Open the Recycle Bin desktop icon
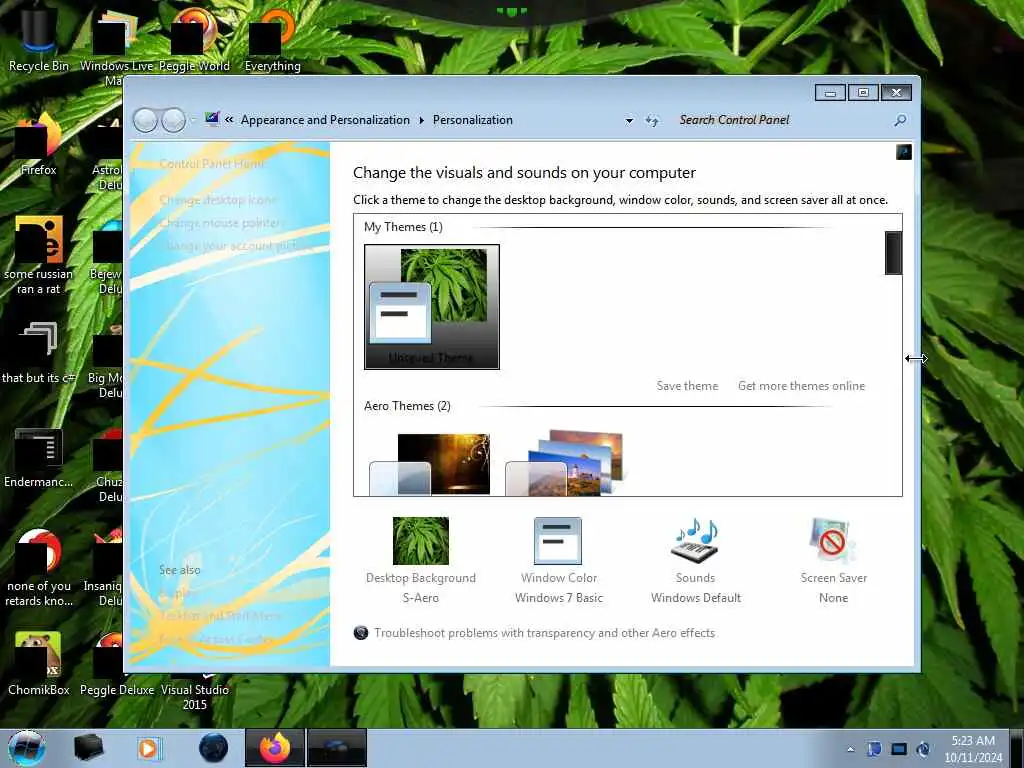 pos(39,38)
